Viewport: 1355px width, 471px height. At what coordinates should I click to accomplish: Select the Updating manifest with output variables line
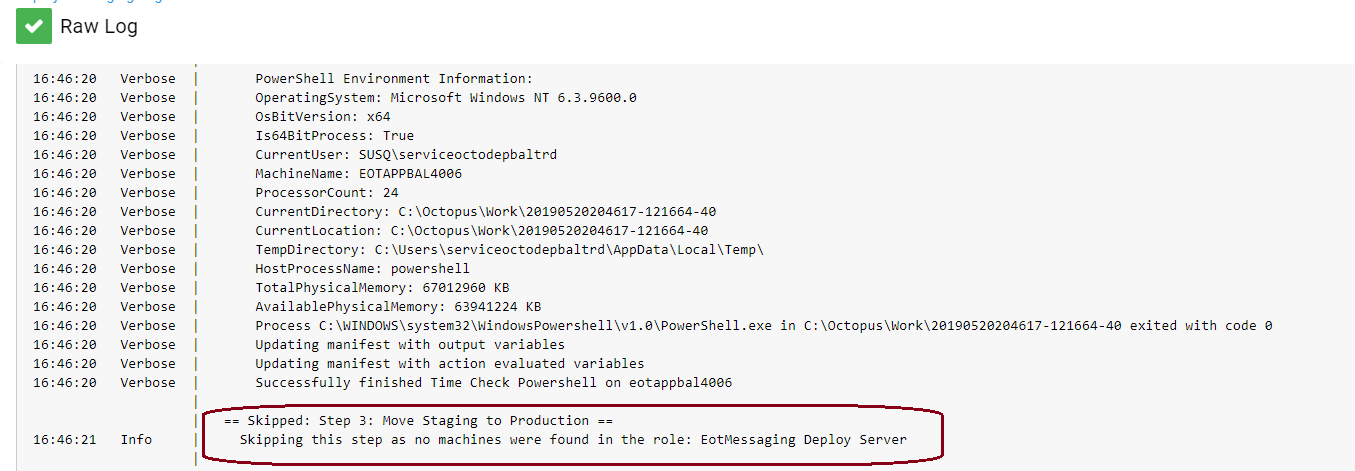pos(410,345)
